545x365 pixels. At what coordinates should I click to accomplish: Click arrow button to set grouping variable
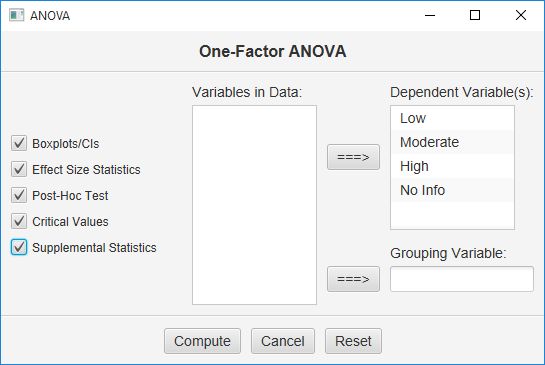click(353, 279)
